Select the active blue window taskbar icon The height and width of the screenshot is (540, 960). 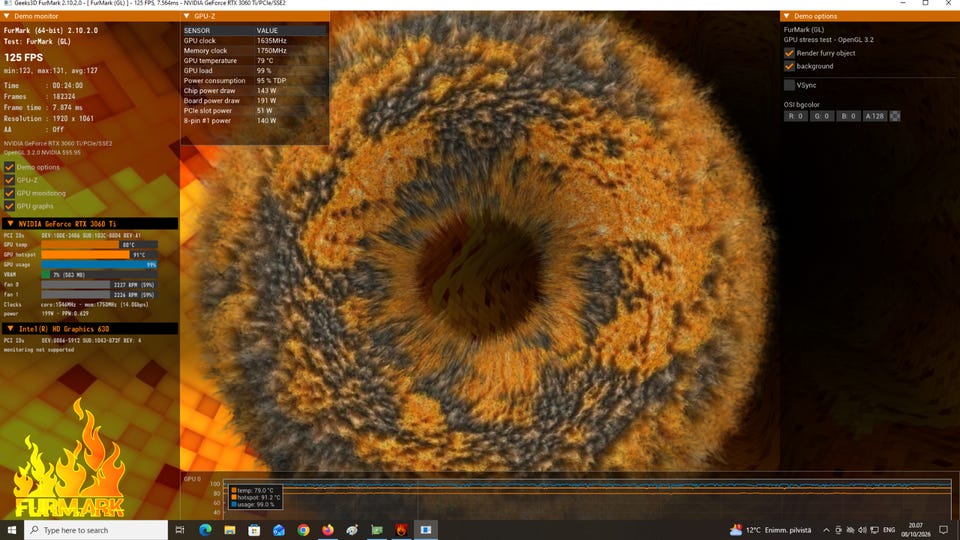point(426,530)
